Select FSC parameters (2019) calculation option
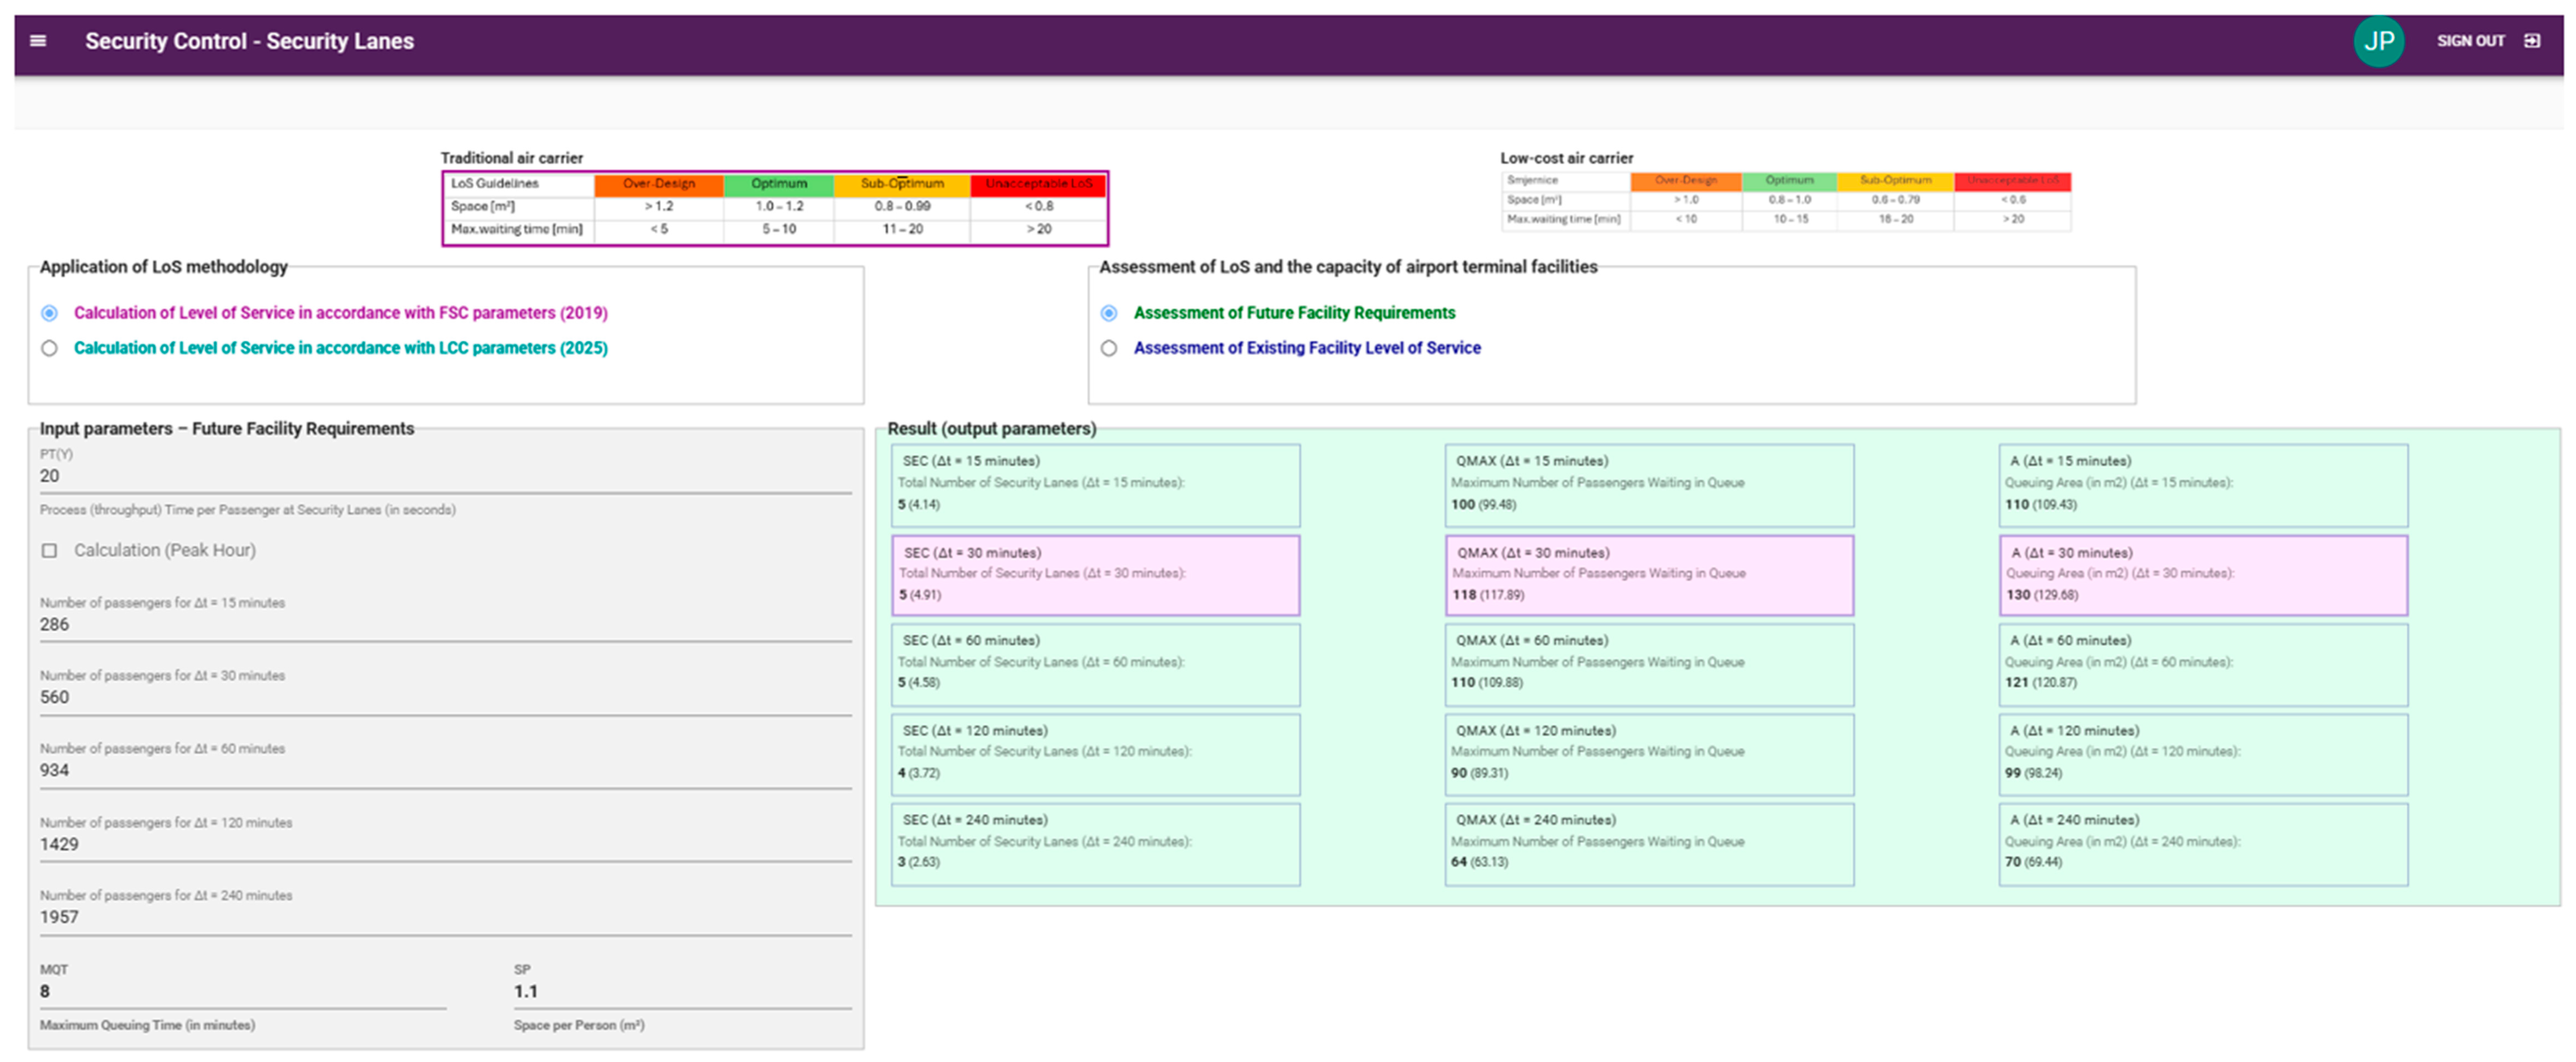 pos(49,313)
